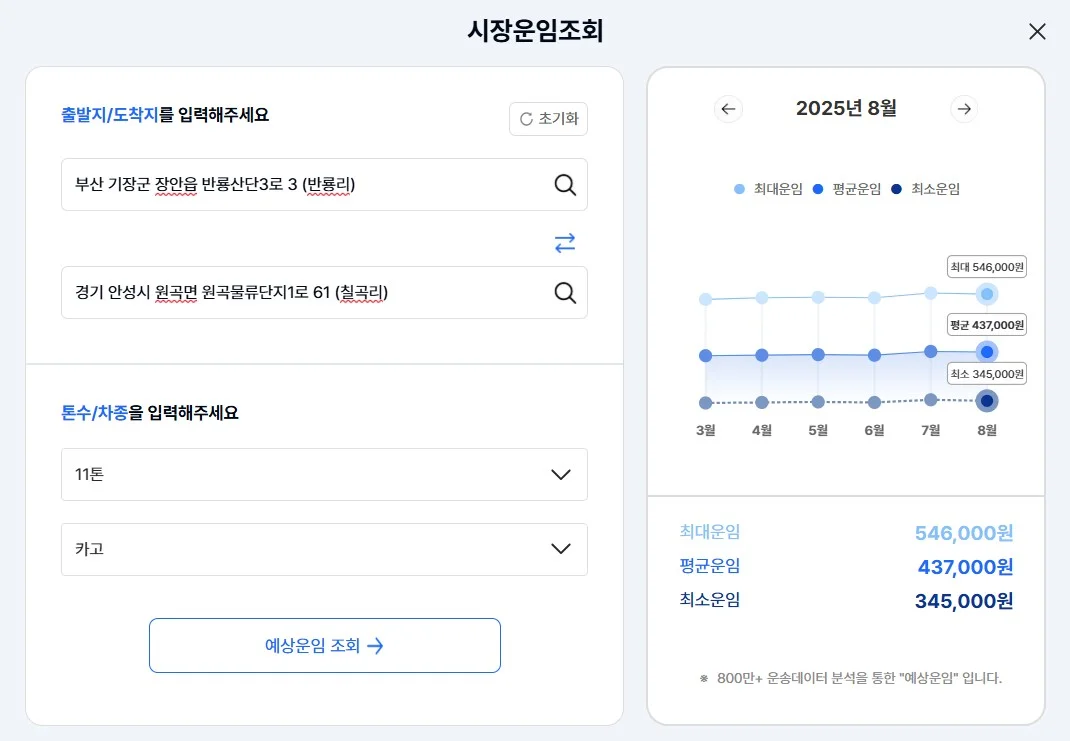Click the 8월 minimum fare data point

pyautogui.click(x=987, y=401)
